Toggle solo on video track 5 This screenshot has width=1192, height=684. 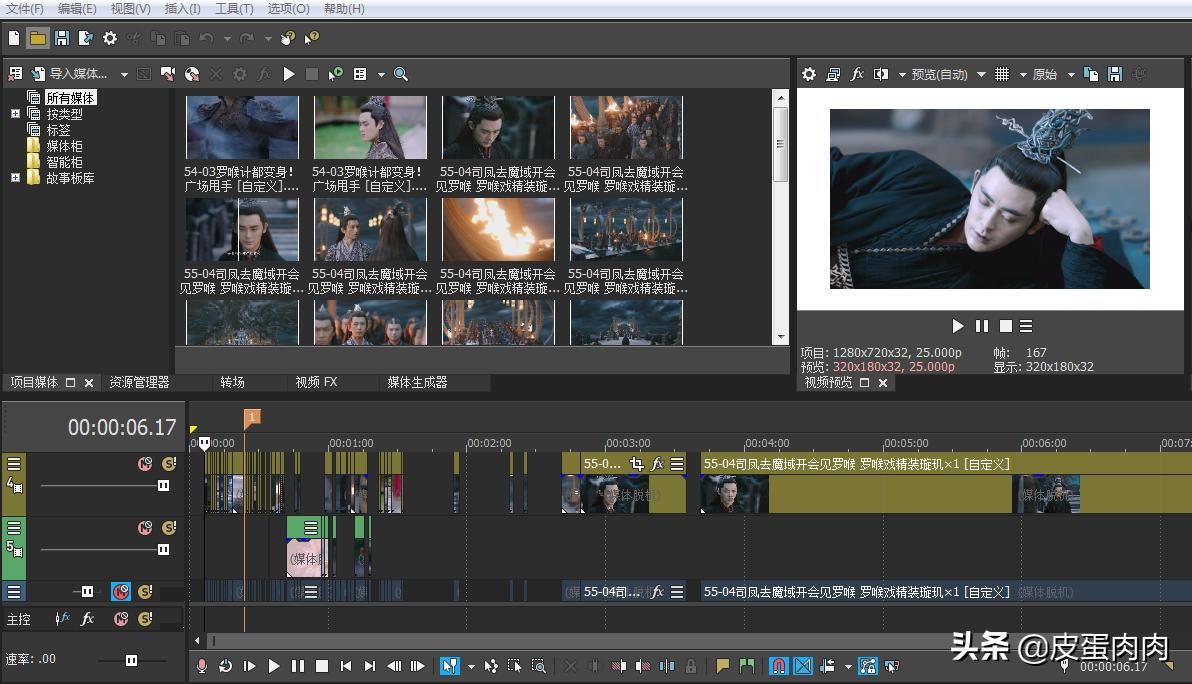(x=169, y=528)
